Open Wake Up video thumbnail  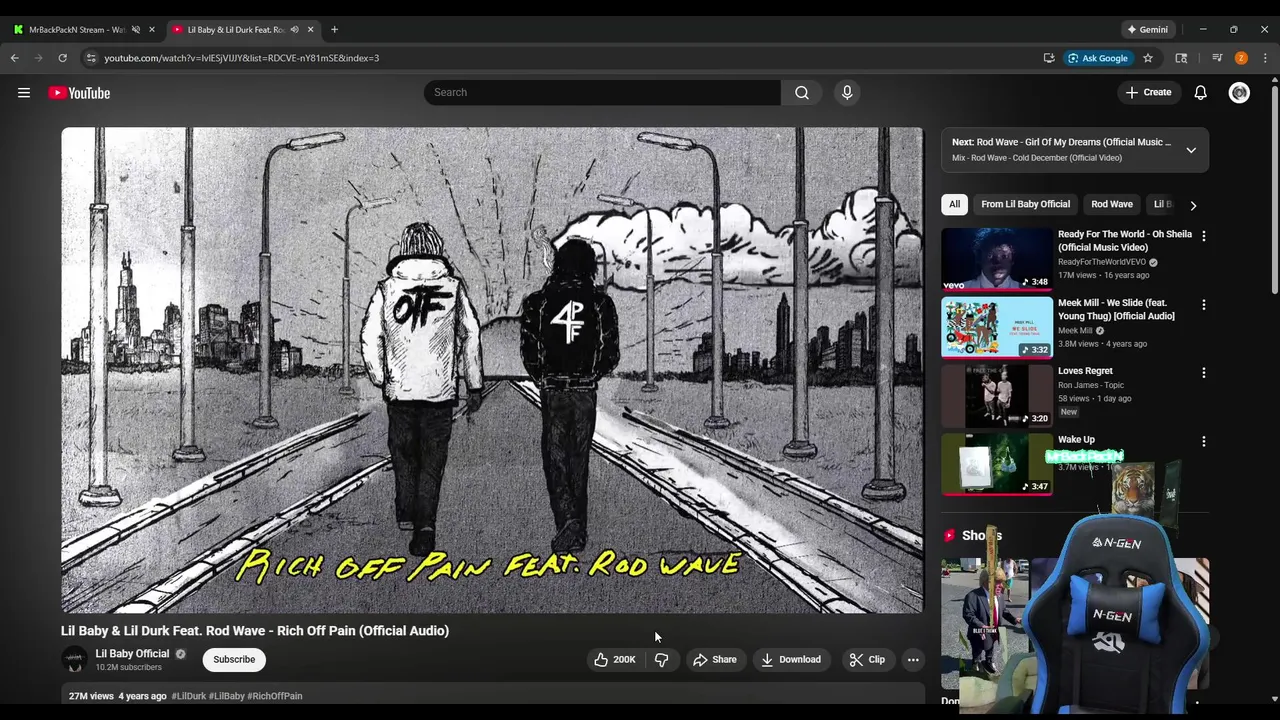997,464
